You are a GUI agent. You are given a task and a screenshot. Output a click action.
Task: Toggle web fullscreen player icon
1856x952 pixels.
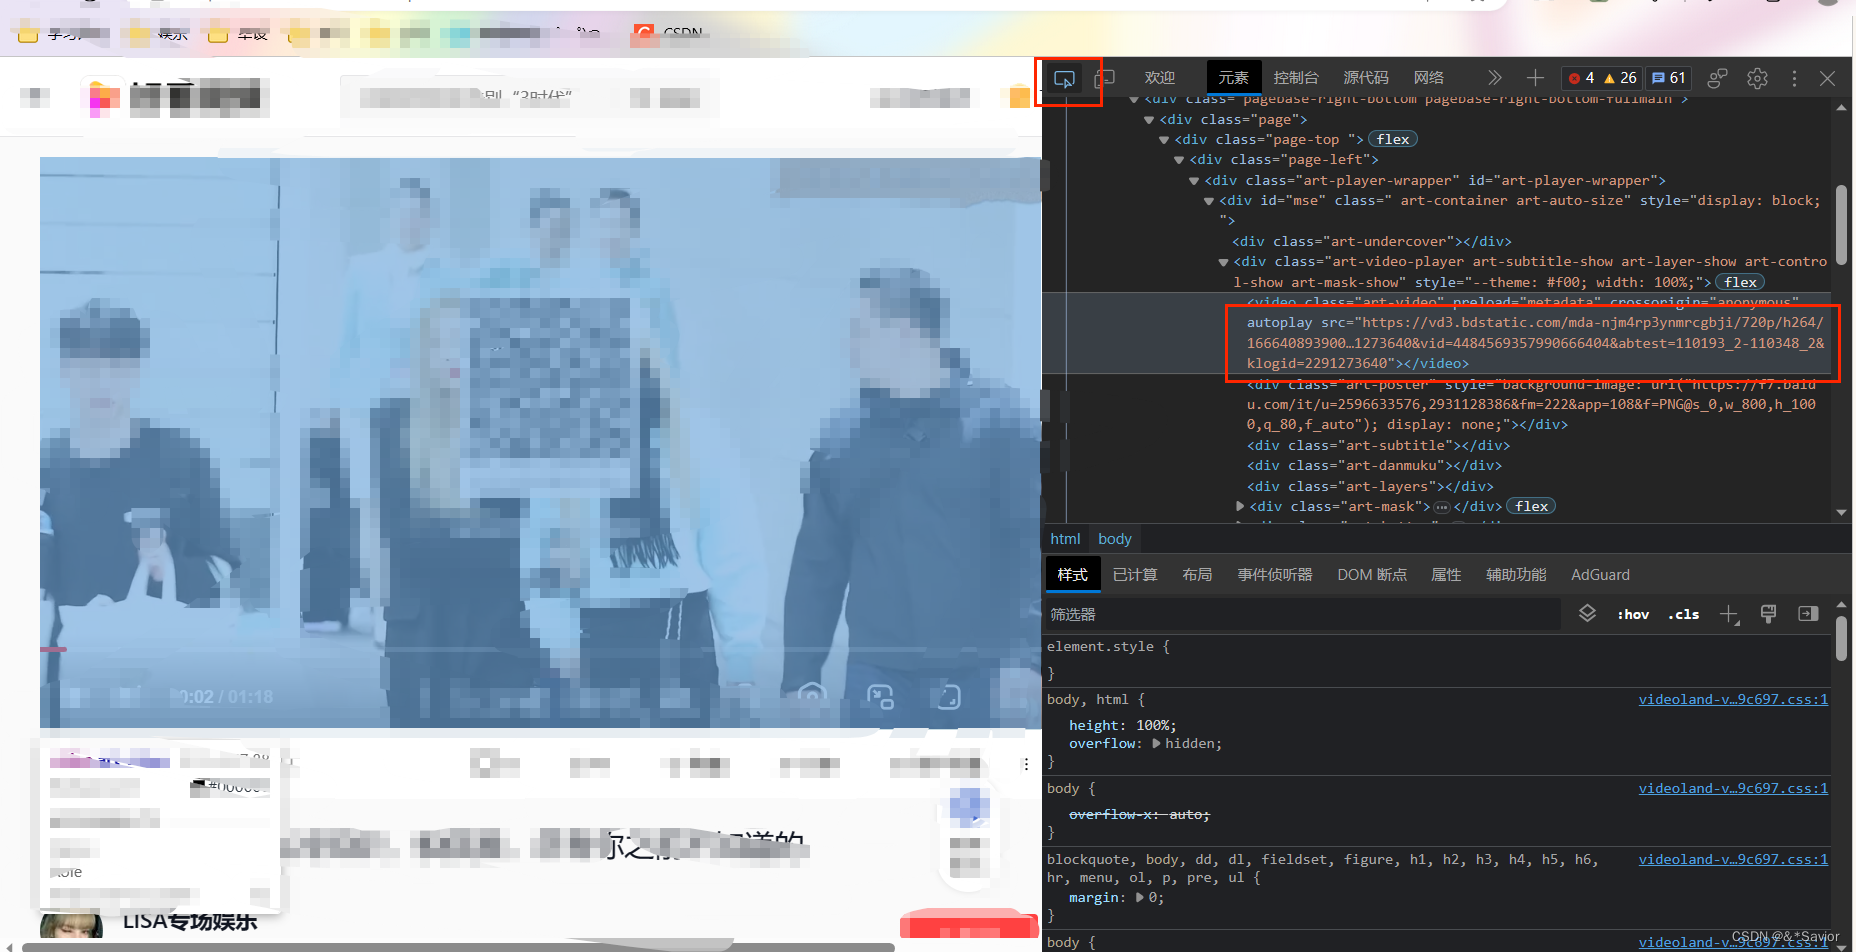[x=949, y=696]
